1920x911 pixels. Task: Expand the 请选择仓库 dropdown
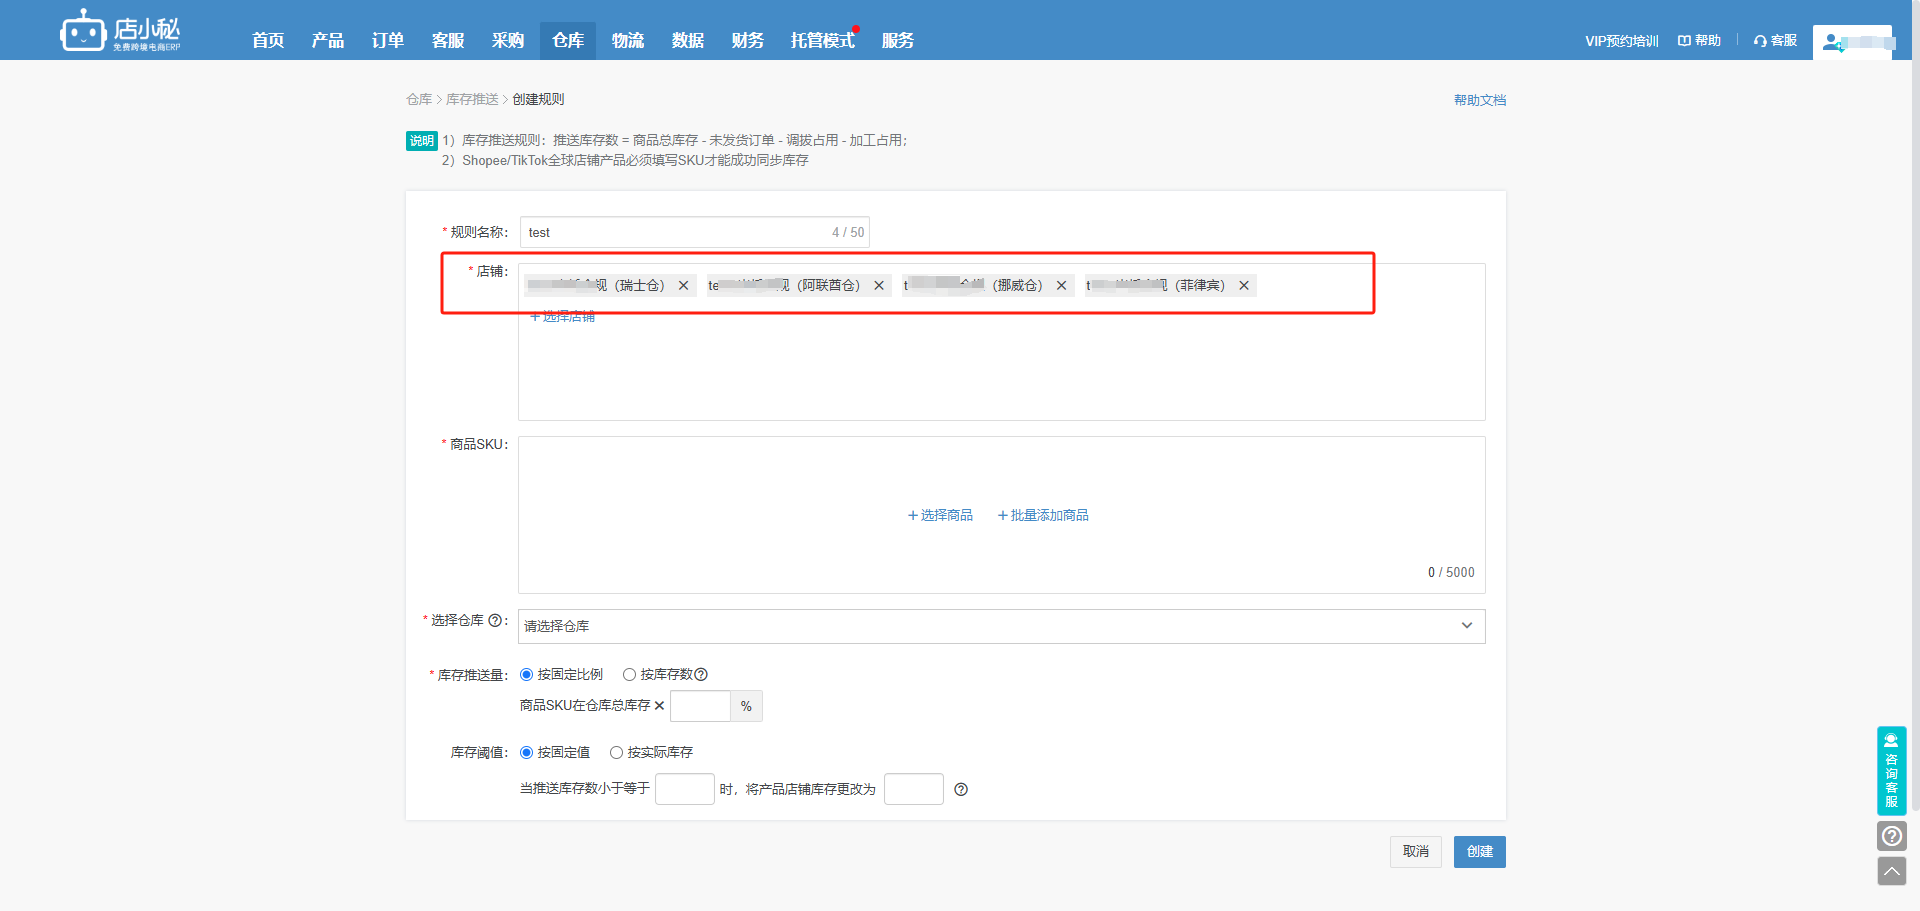pyautogui.click(x=1001, y=627)
